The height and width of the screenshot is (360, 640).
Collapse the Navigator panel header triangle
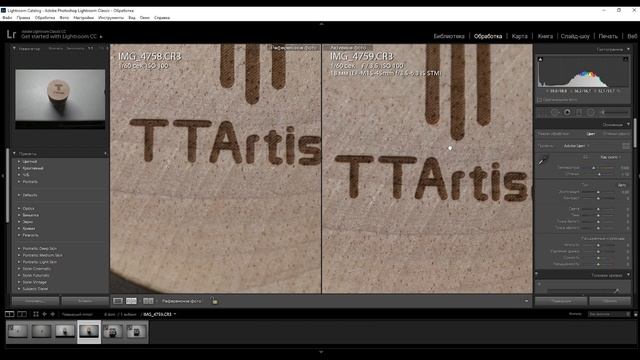(14, 49)
